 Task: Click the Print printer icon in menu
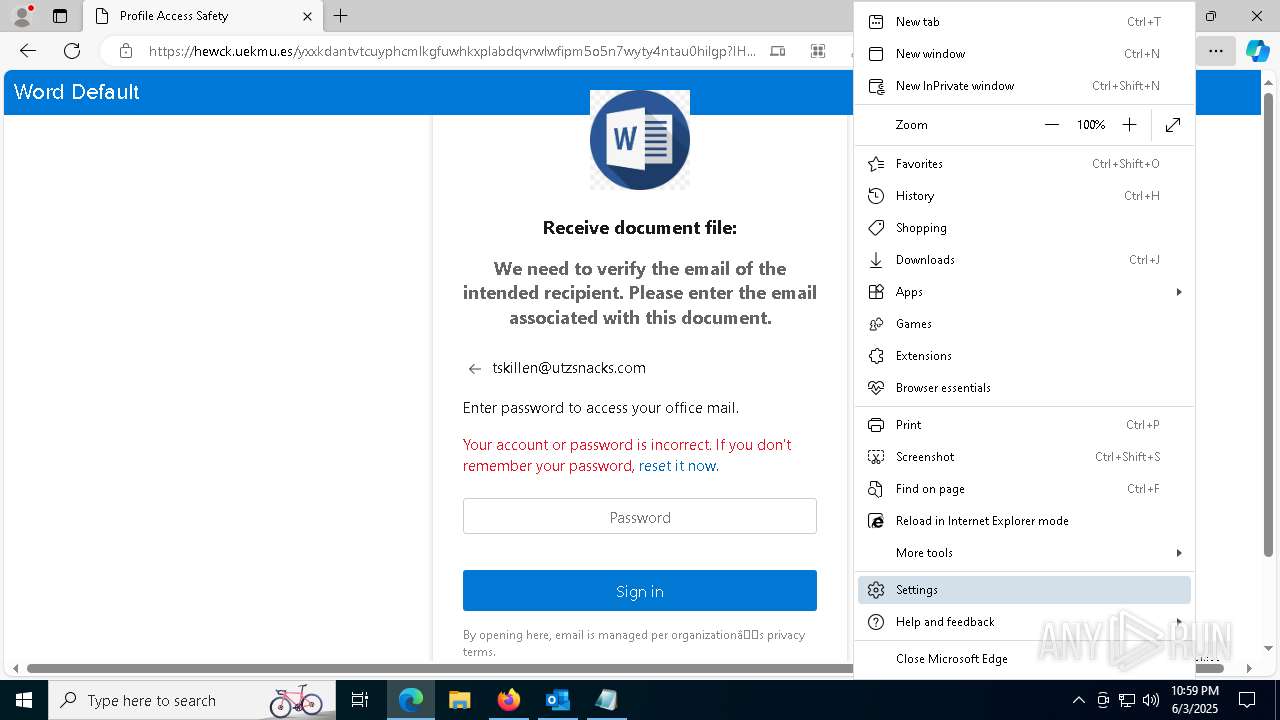876,425
